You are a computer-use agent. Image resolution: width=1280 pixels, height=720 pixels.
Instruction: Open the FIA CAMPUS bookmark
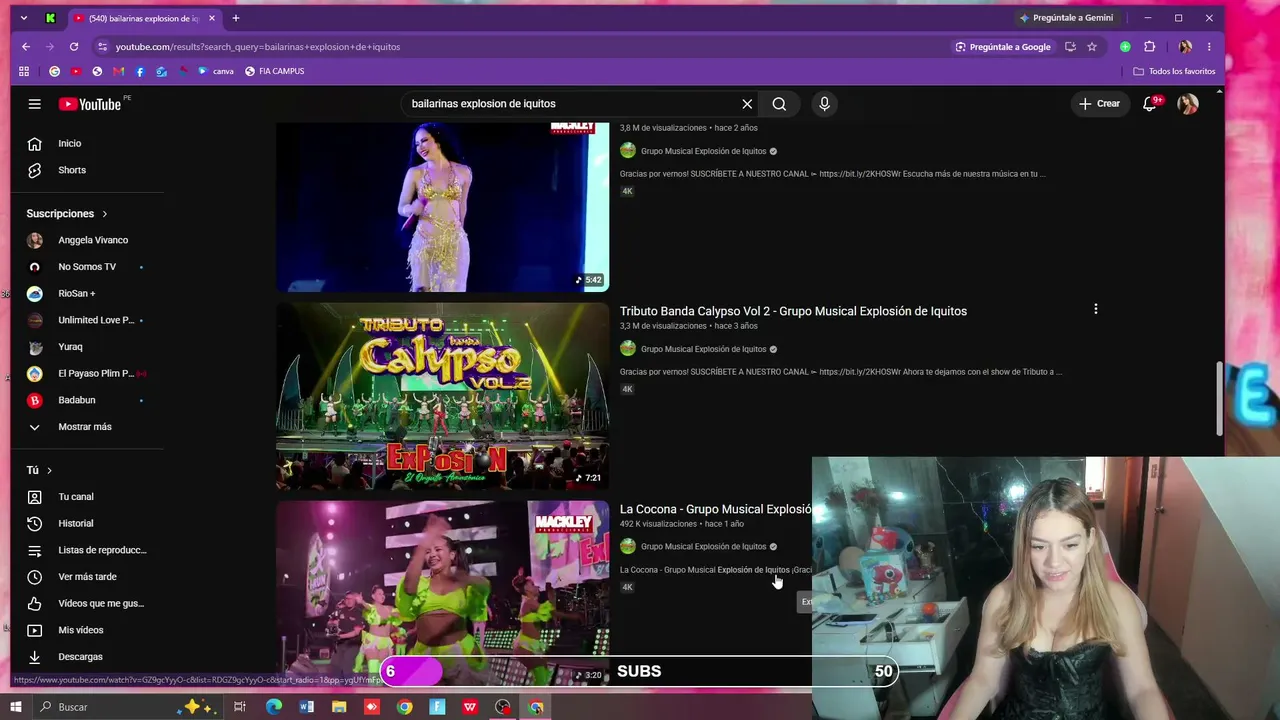coord(274,72)
